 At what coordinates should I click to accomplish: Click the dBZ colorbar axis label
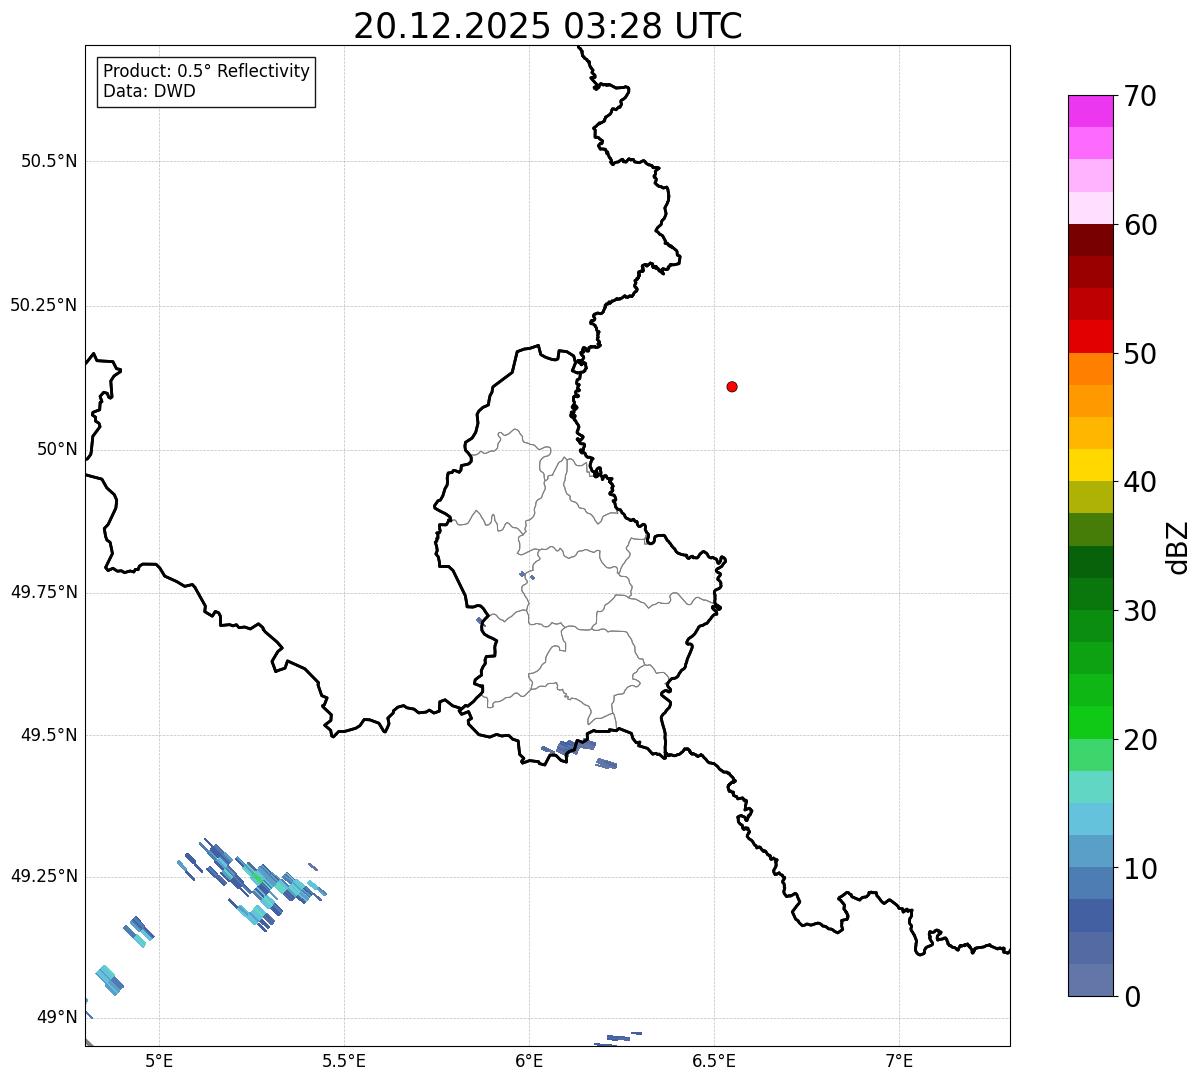1178,547
